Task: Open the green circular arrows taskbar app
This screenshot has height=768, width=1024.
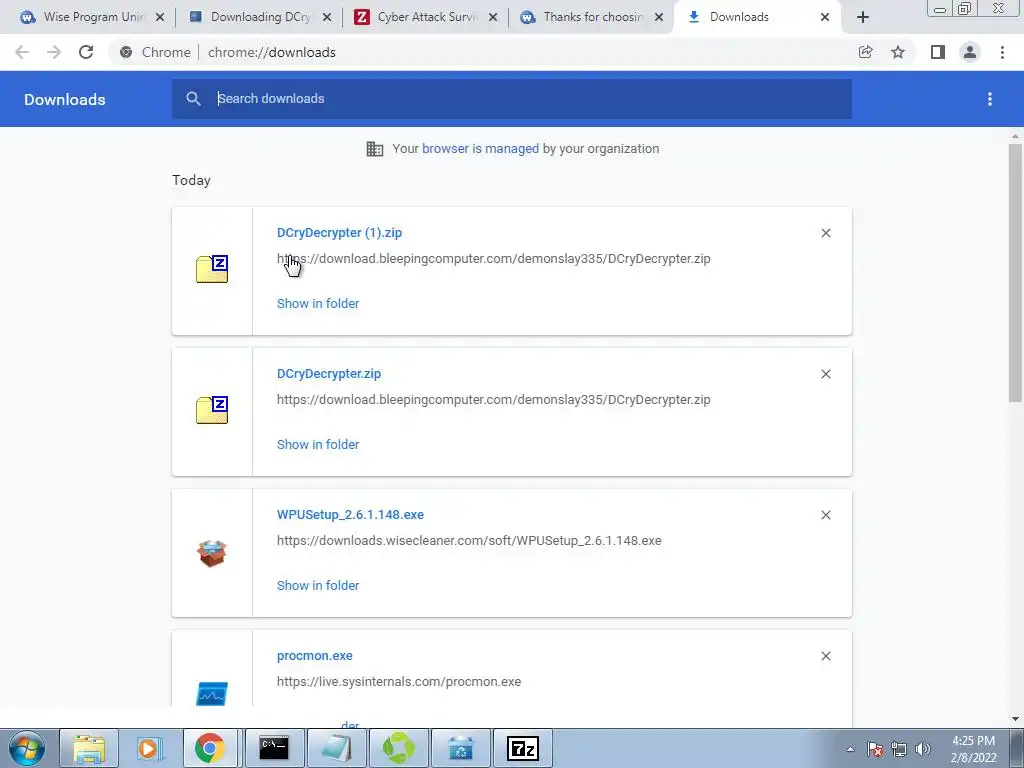Action: click(398, 748)
